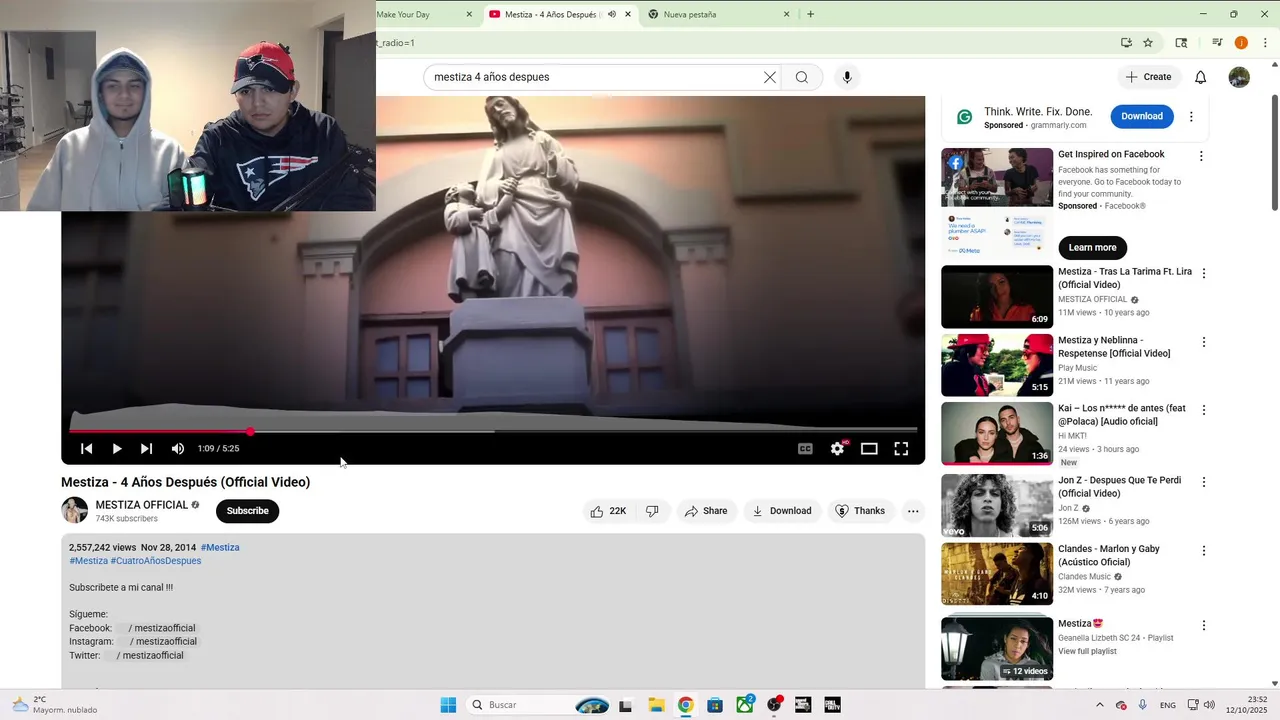Start voice search with the microphone
Image resolution: width=1280 pixels, height=720 pixels.
(x=847, y=77)
